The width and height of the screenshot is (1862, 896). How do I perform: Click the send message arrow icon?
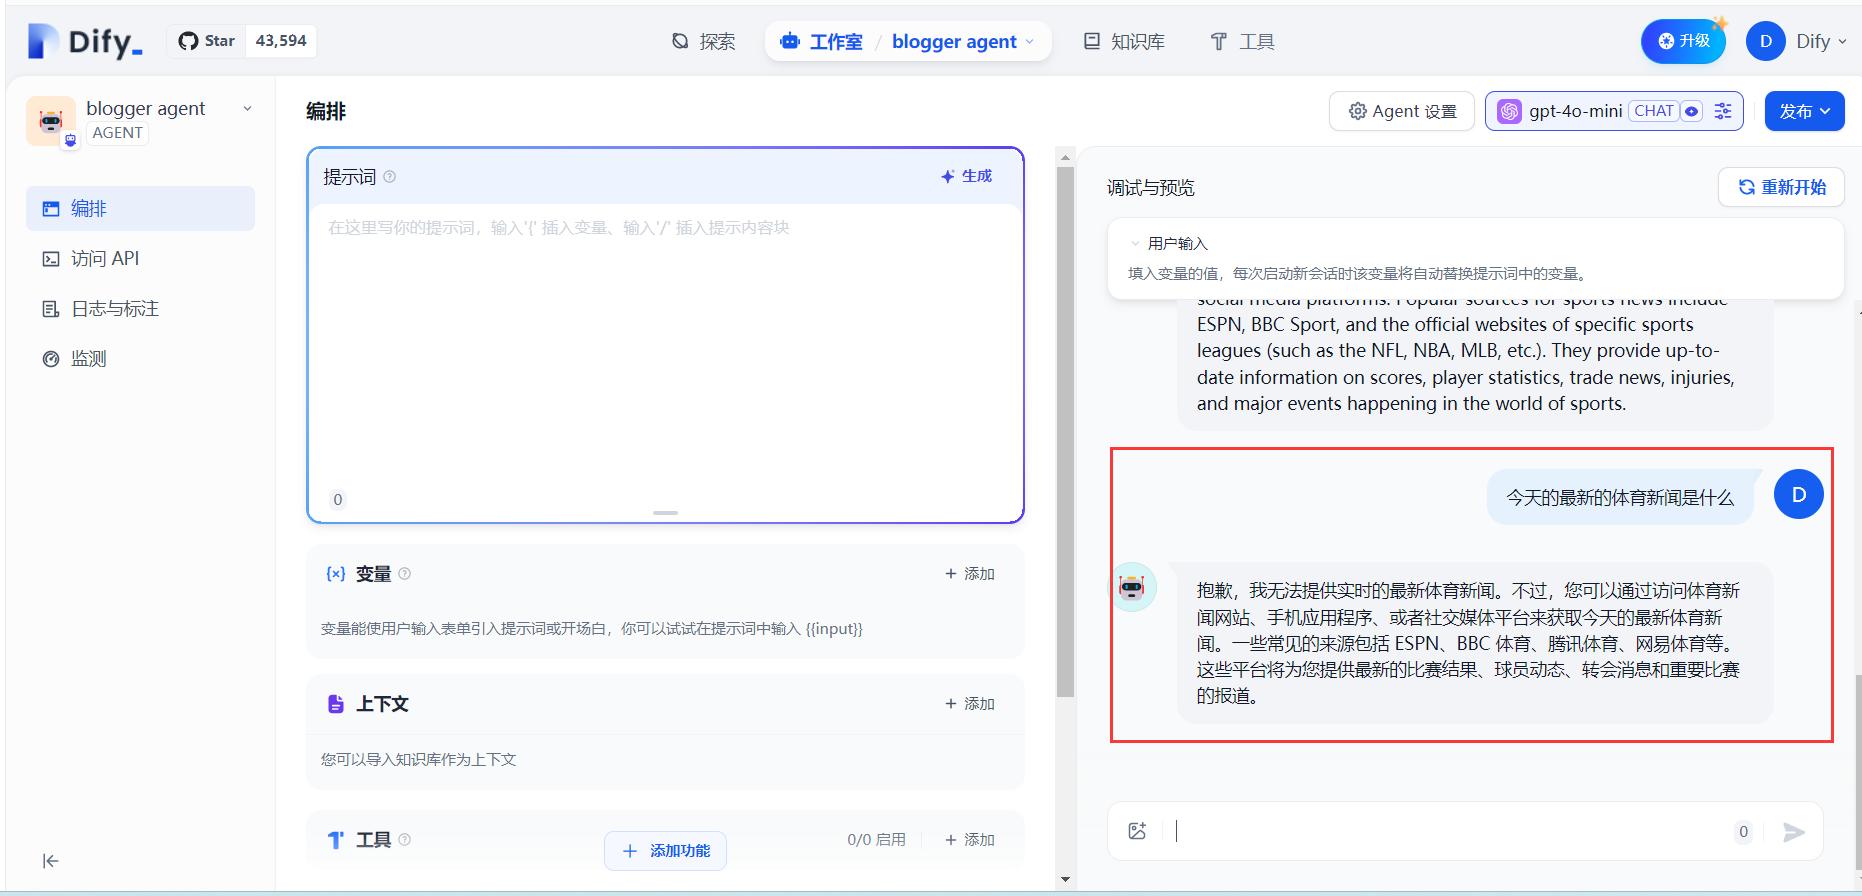1794,832
